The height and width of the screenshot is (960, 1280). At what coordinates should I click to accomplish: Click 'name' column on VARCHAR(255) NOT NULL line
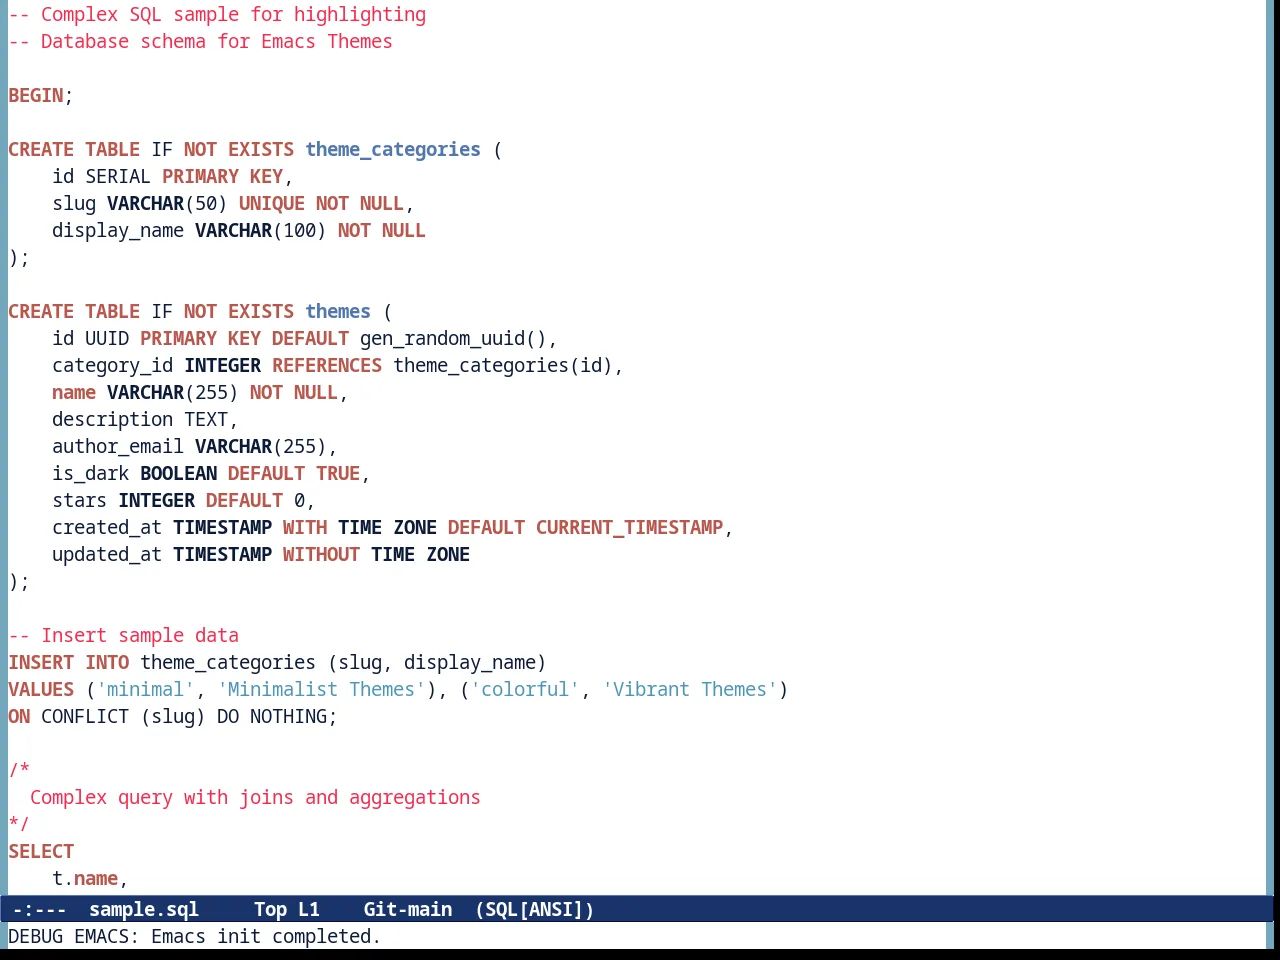pyautogui.click(x=74, y=392)
